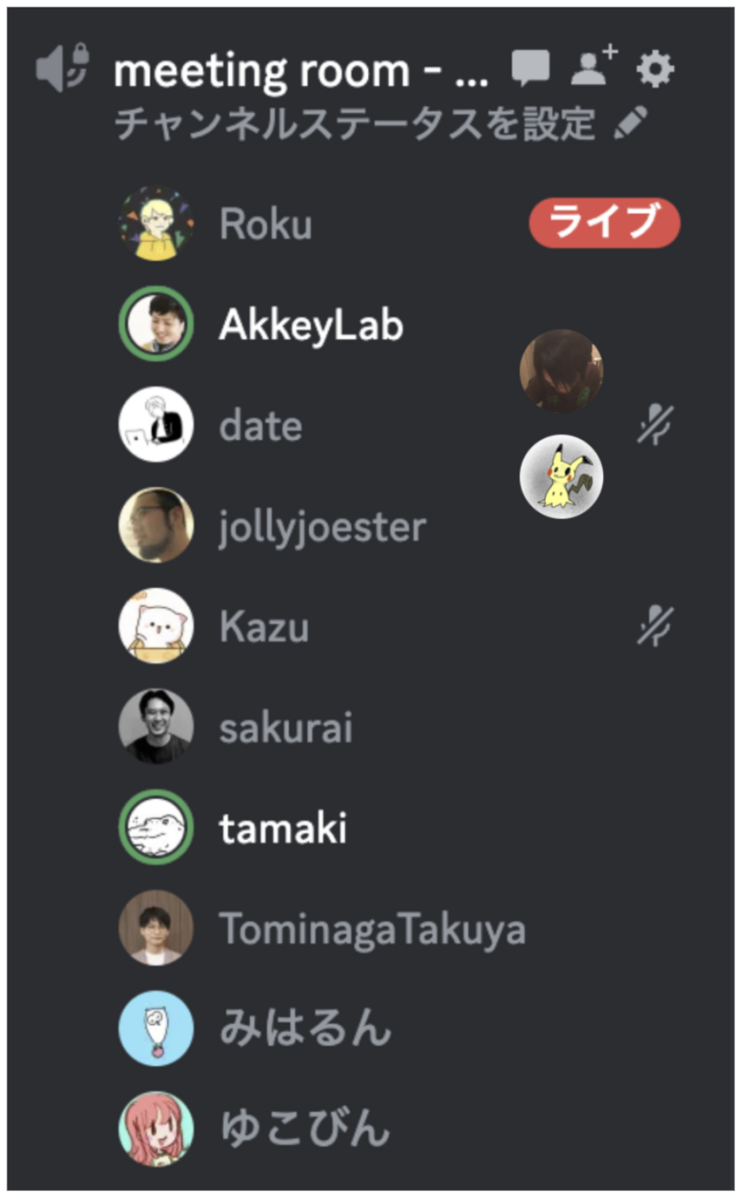
Task: Click Roku's red ライブ live badge
Action: [604, 223]
